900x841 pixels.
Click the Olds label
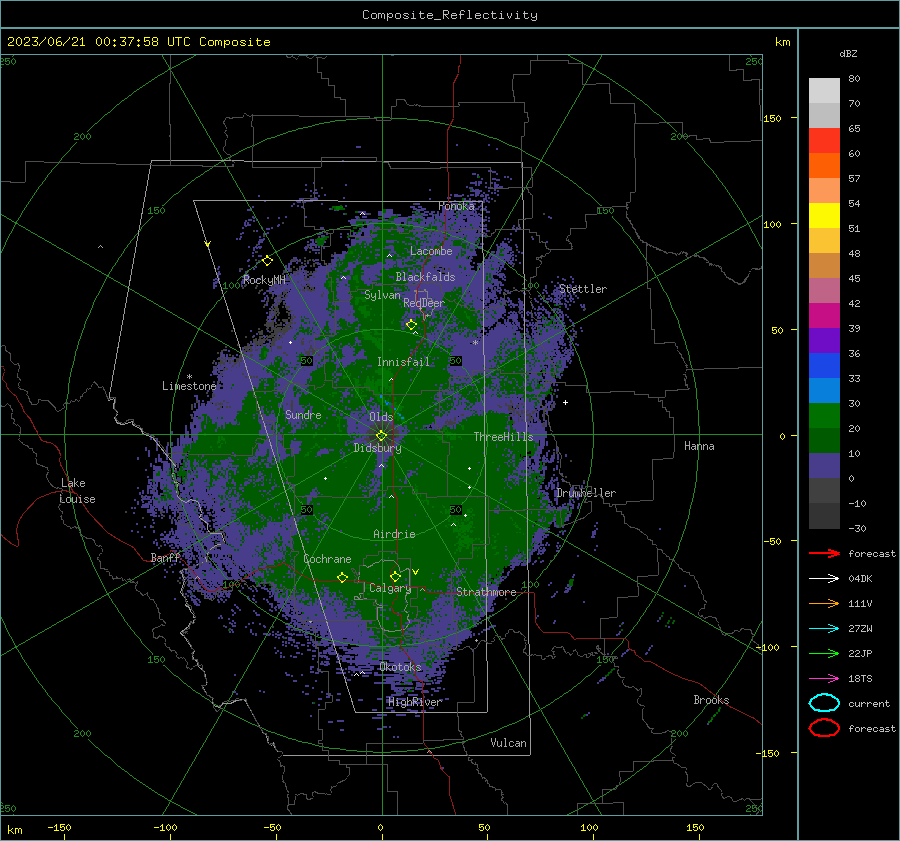pyautogui.click(x=381, y=417)
